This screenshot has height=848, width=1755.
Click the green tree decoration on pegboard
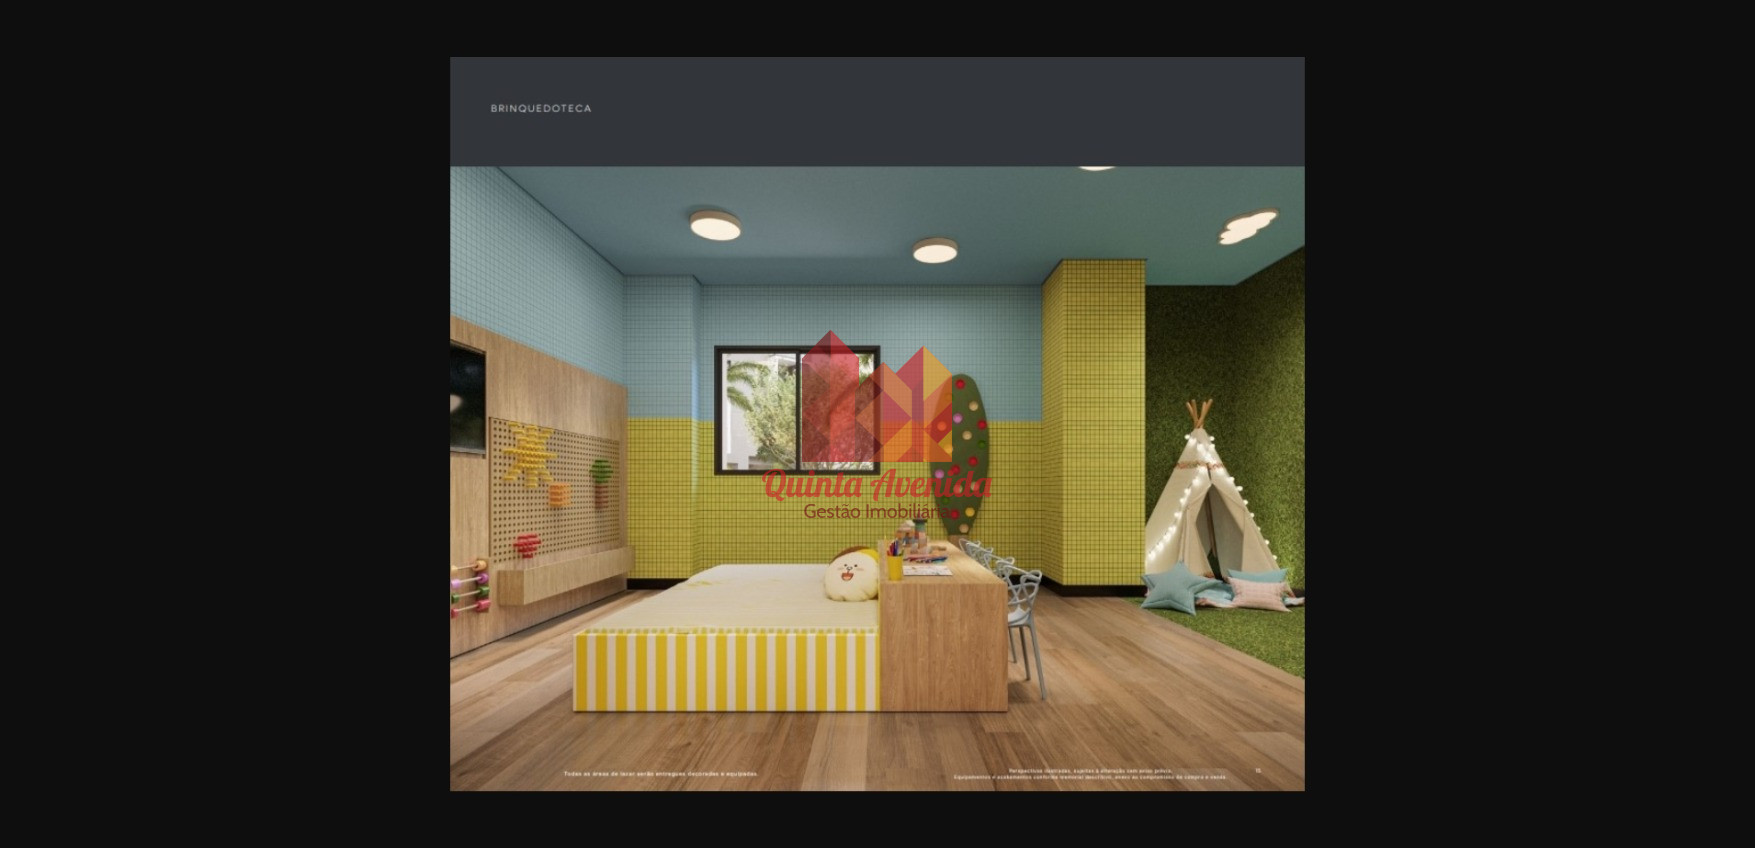point(600,478)
